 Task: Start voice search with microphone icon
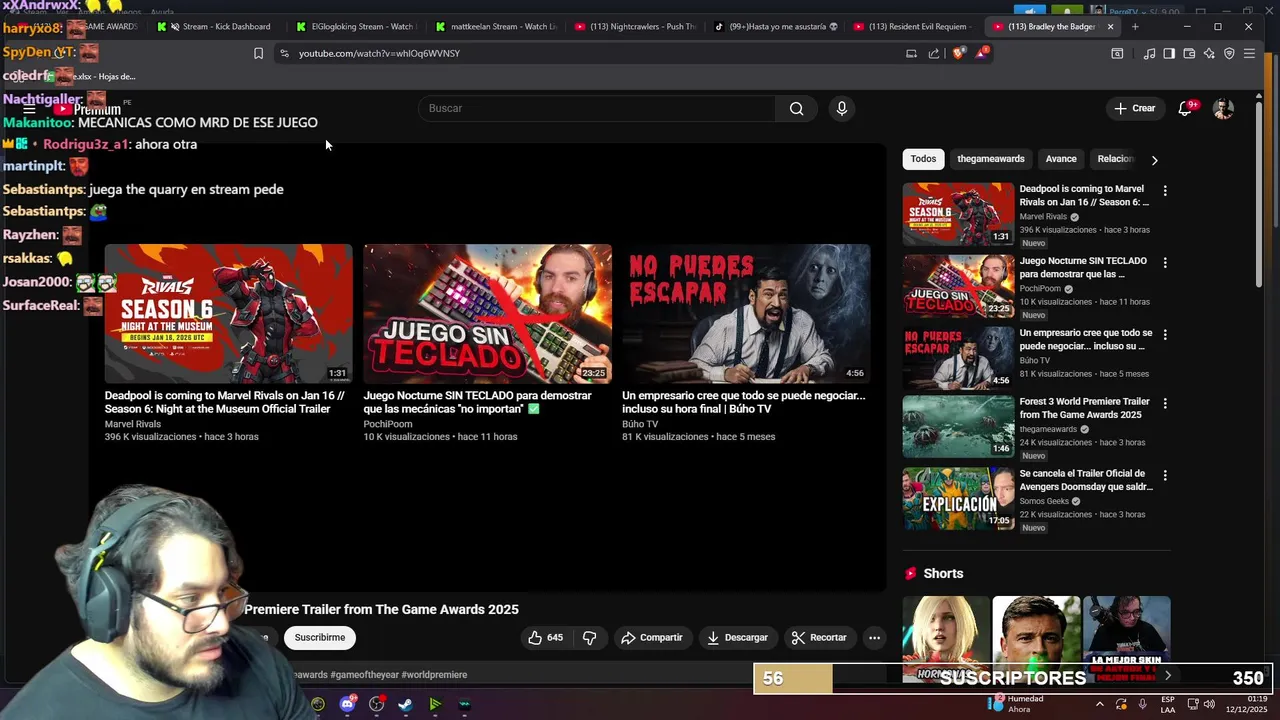(842, 108)
